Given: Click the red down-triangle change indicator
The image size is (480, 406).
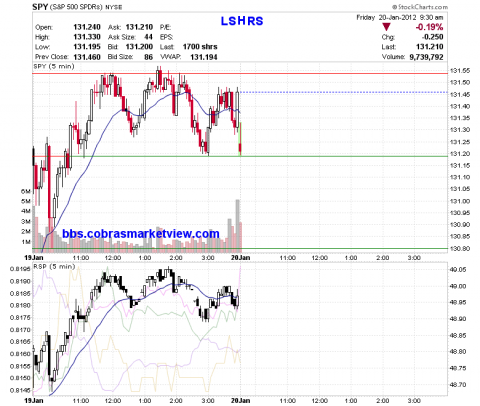Looking at the screenshot, I should (386, 27).
